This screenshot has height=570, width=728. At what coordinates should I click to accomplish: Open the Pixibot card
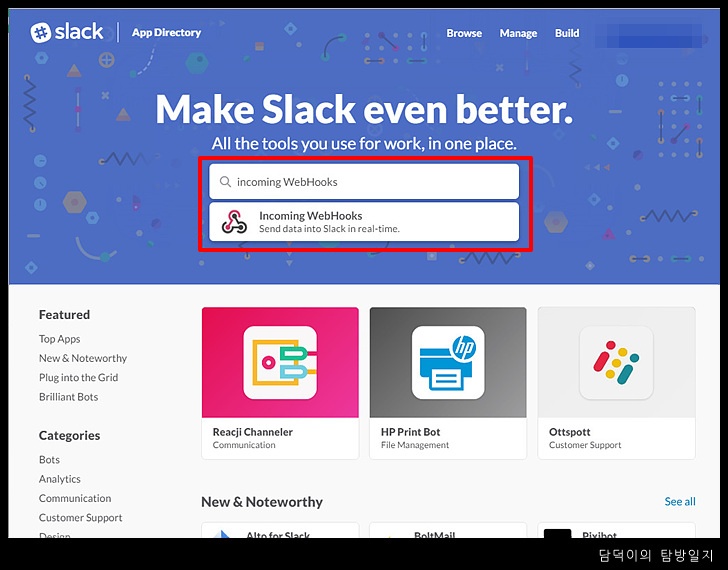pyautogui.click(x=616, y=530)
